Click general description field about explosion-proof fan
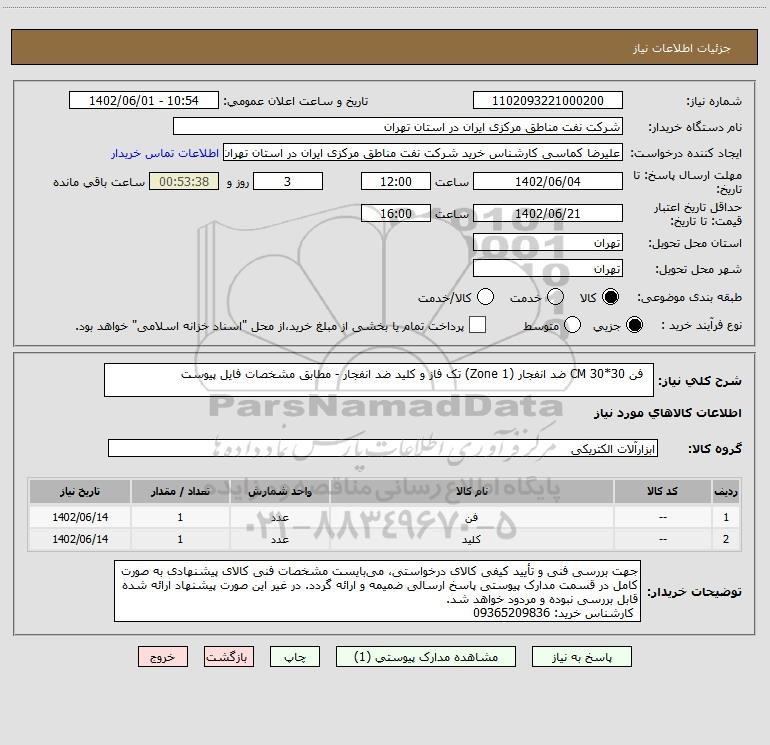The height and width of the screenshot is (745, 770). click(379, 380)
